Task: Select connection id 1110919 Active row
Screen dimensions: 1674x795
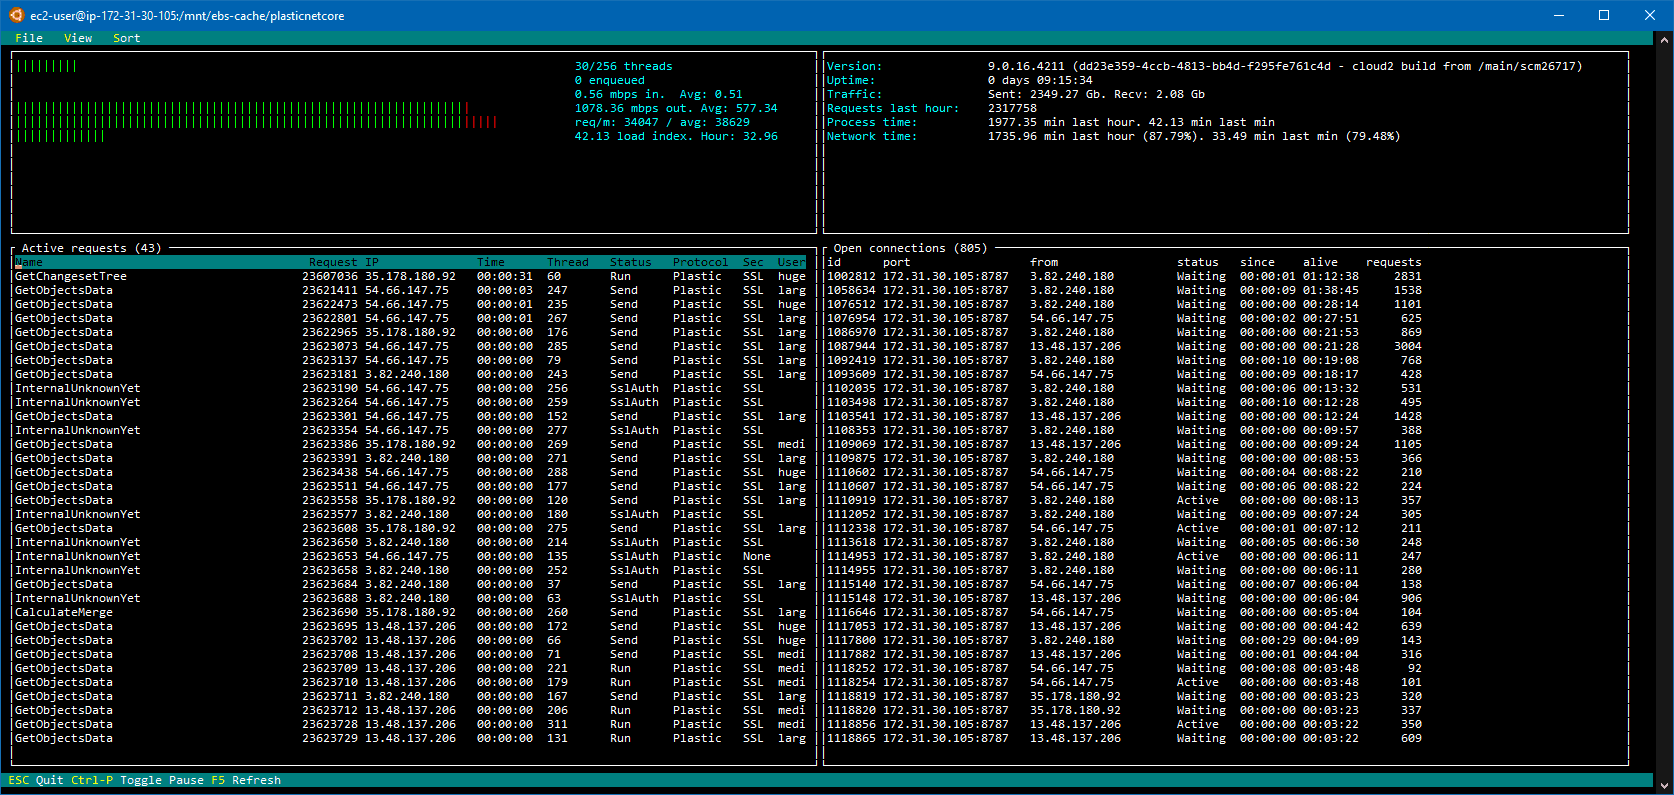Action: coord(1124,500)
